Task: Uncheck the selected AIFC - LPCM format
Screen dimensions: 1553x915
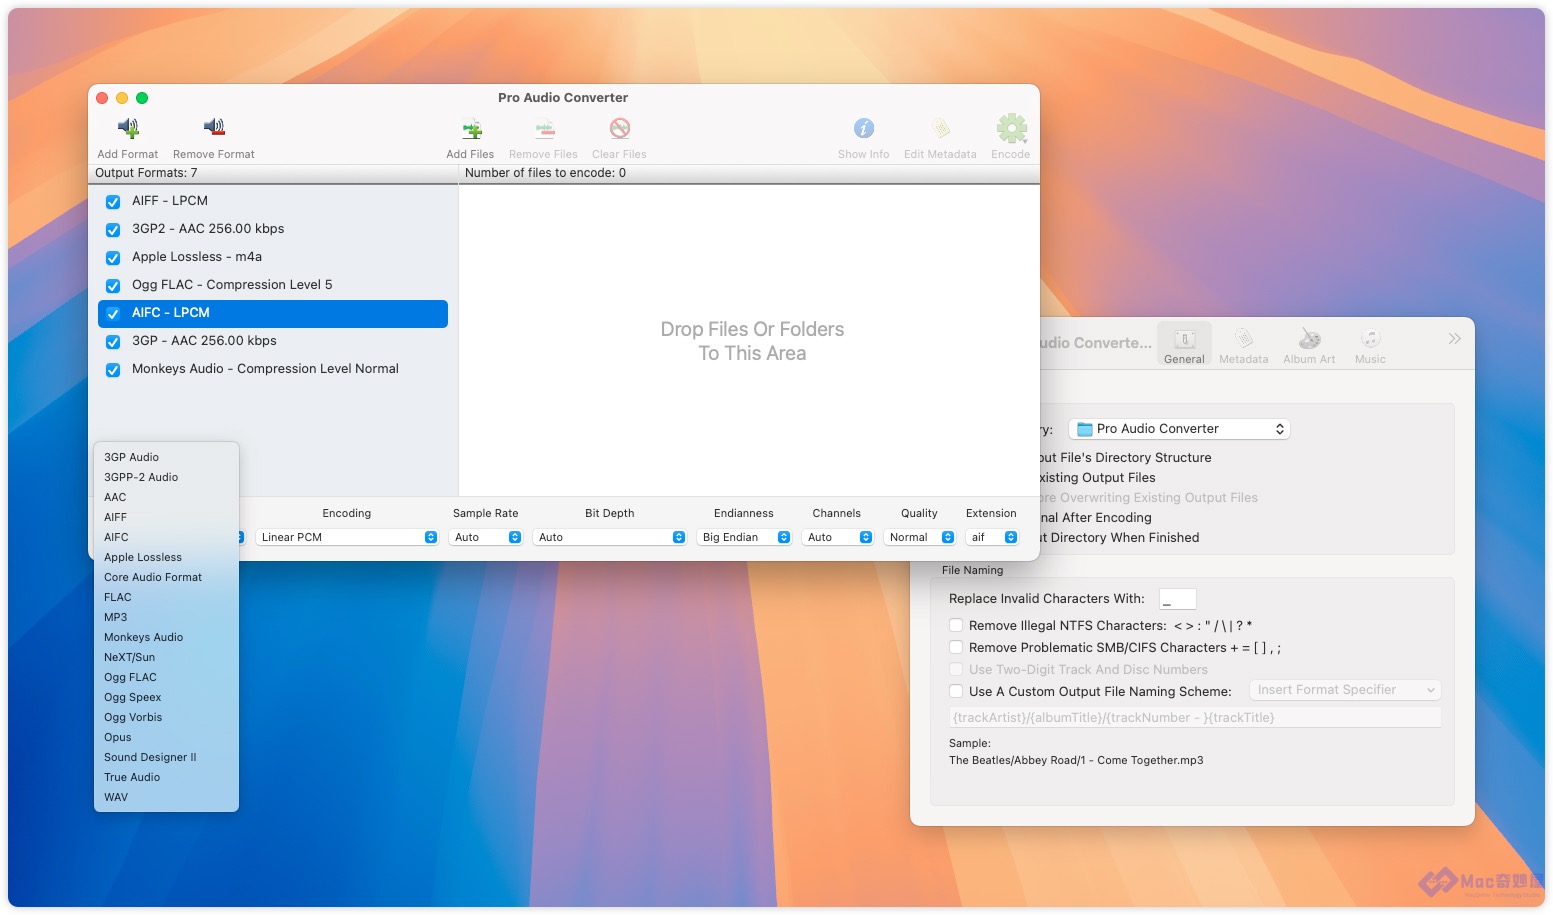Action: click(113, 313)
